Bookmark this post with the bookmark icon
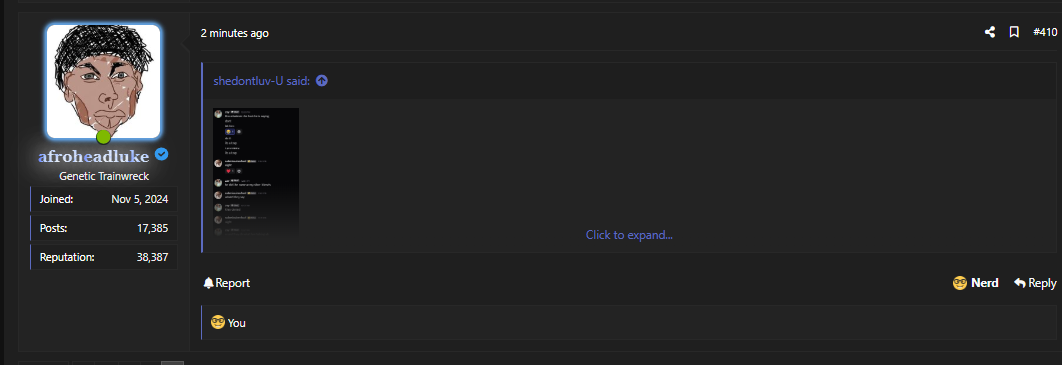 tap(1014, 32)
